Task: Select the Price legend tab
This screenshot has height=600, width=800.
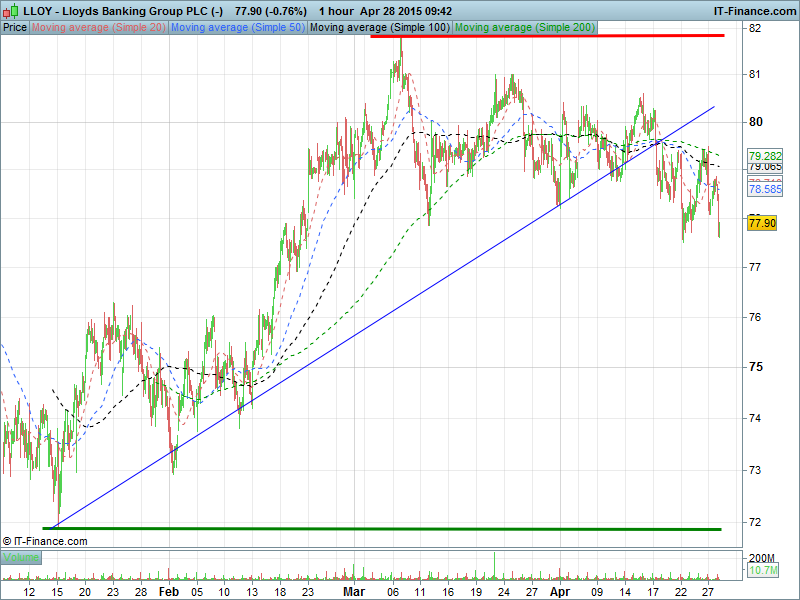Action: click(15, 28)
